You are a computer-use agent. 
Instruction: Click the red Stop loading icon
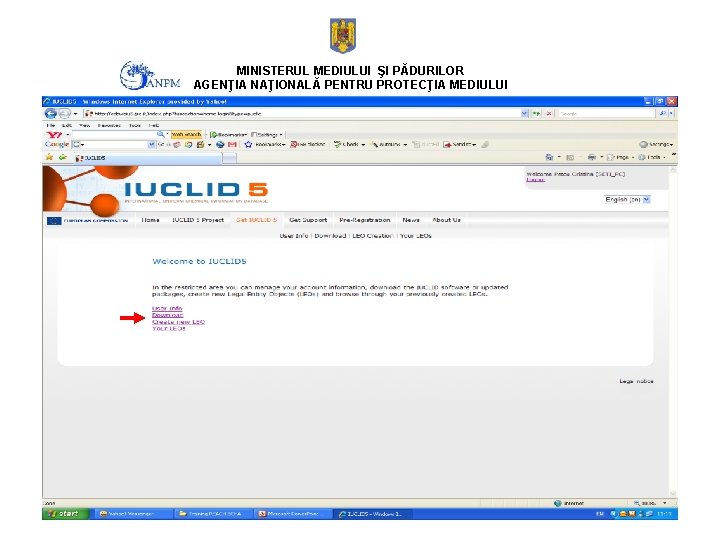click(x=549, y=113)
